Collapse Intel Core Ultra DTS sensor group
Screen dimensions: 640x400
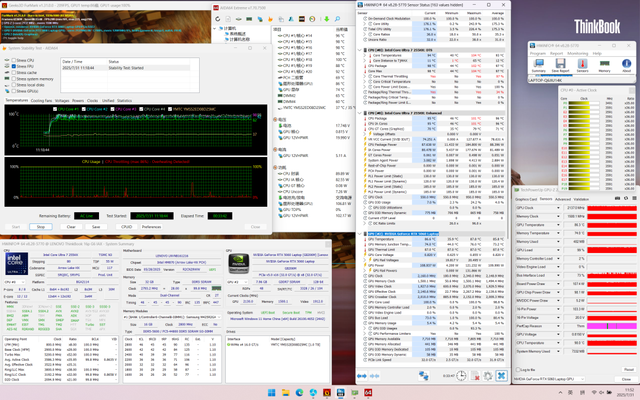(360, 50)
